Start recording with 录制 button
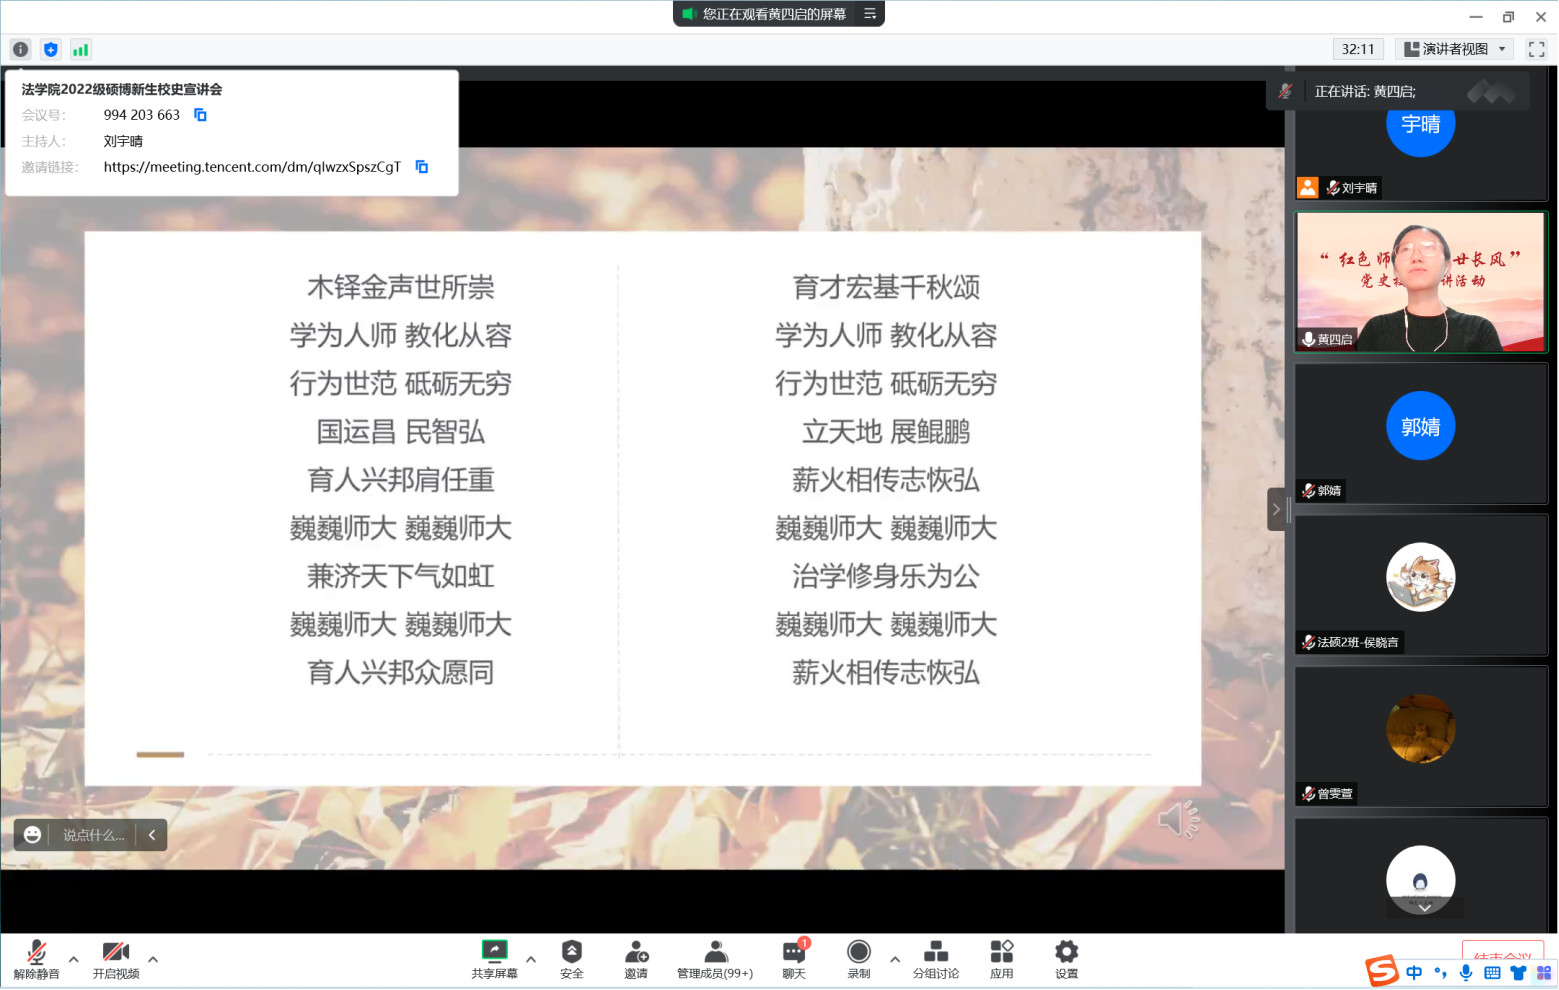The width and height of the screenshot is (1559, 990). tap(859, 959)
